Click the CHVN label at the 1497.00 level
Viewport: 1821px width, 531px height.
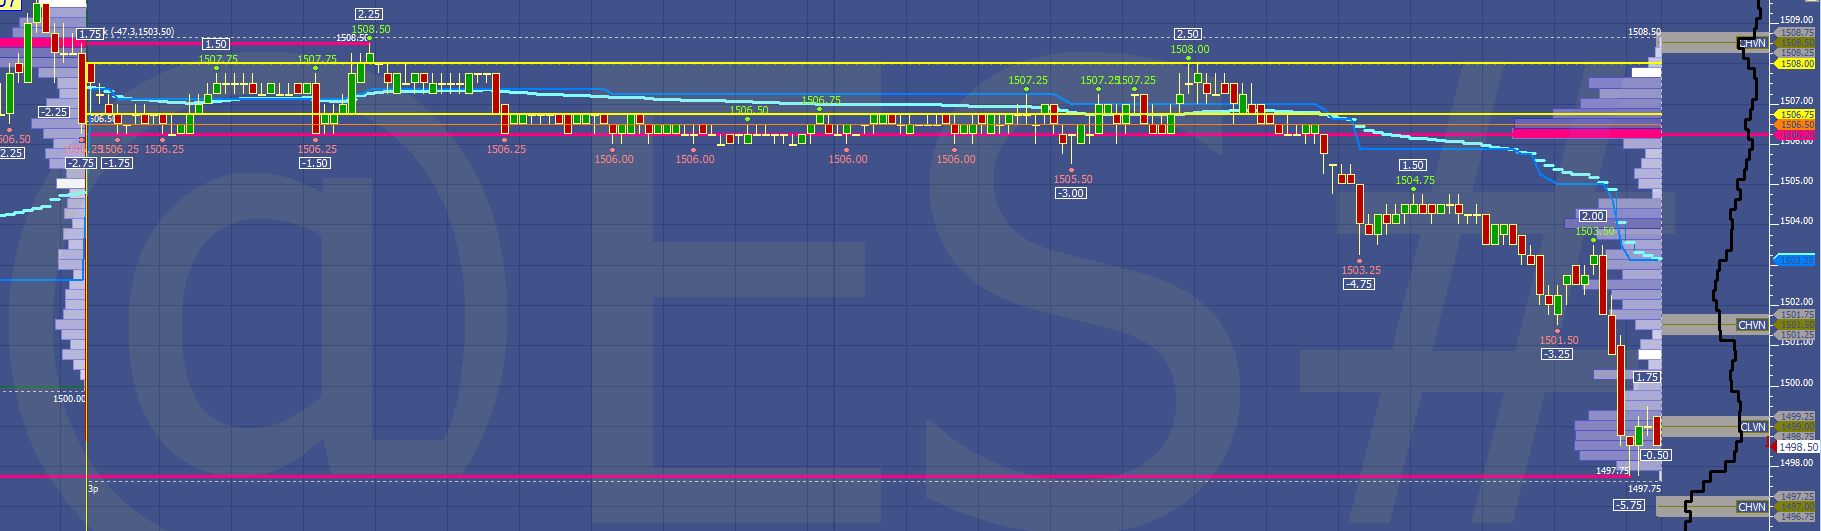click(1752, 507)
